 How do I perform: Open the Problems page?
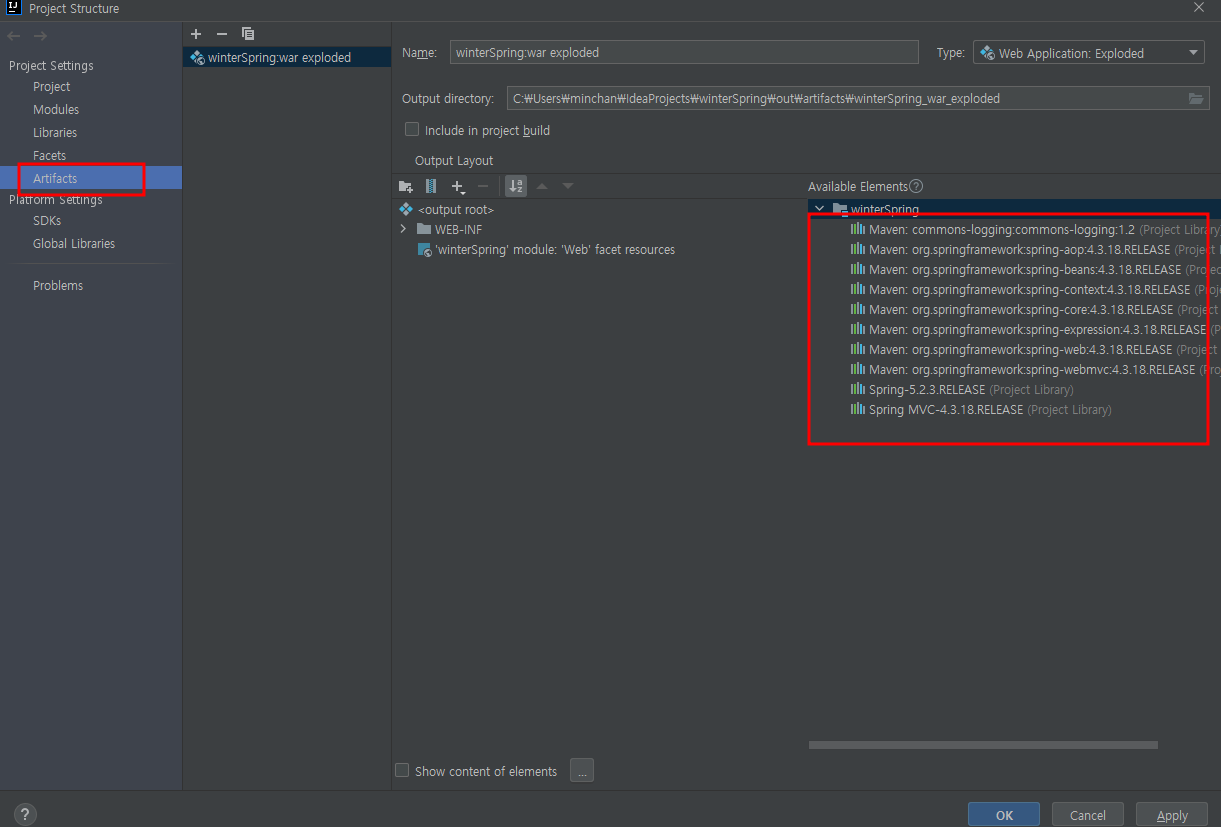pos(58,286)
